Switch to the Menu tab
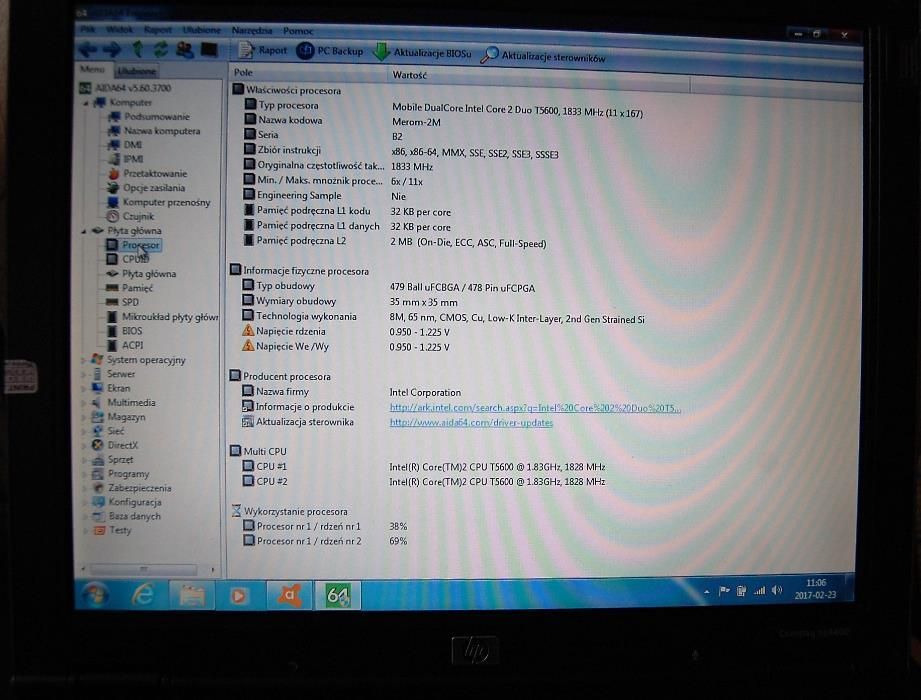 tap(92, 69)
